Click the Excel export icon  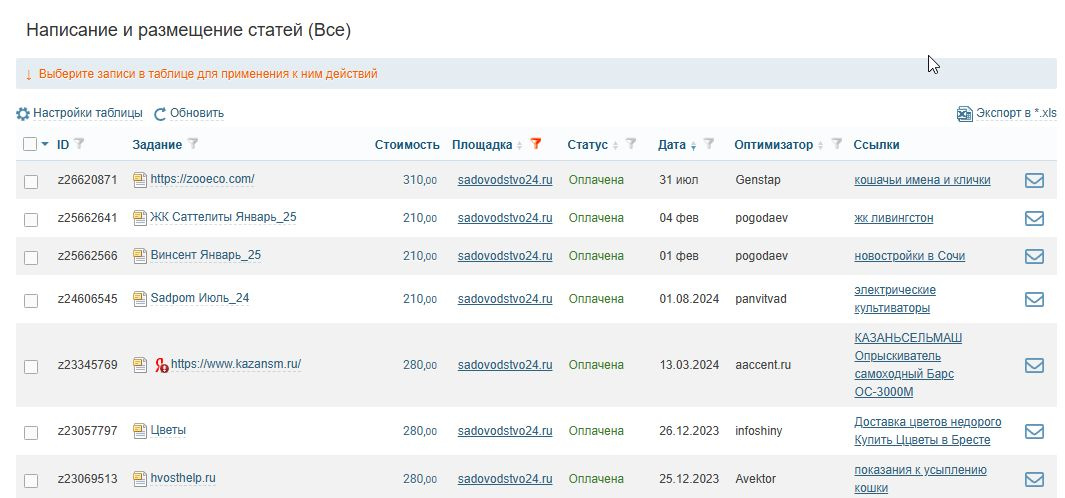coord(964,114)
